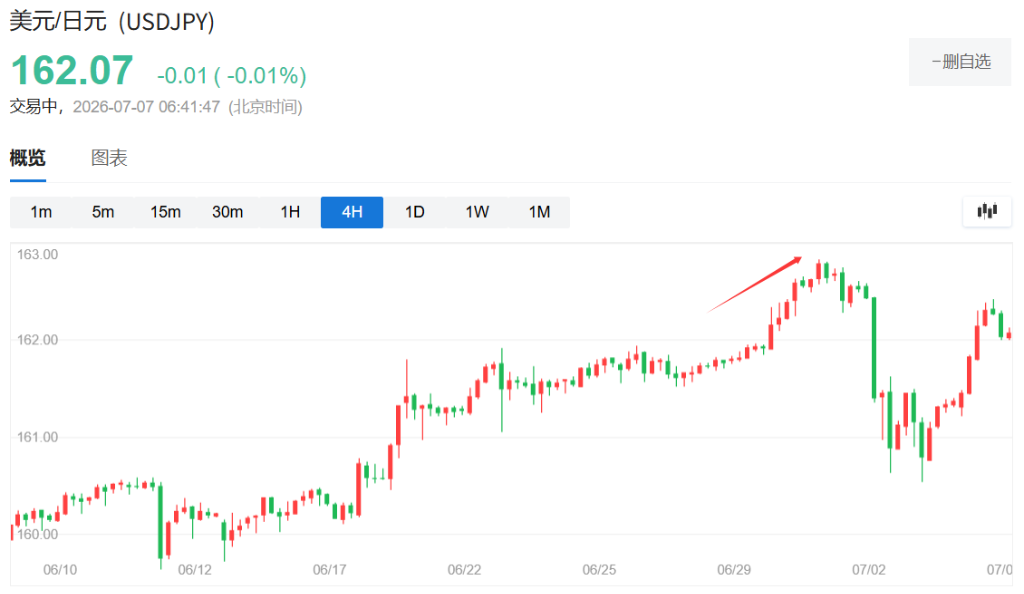Click the 美元/日元 (USDJPY) title

point(112,22)
